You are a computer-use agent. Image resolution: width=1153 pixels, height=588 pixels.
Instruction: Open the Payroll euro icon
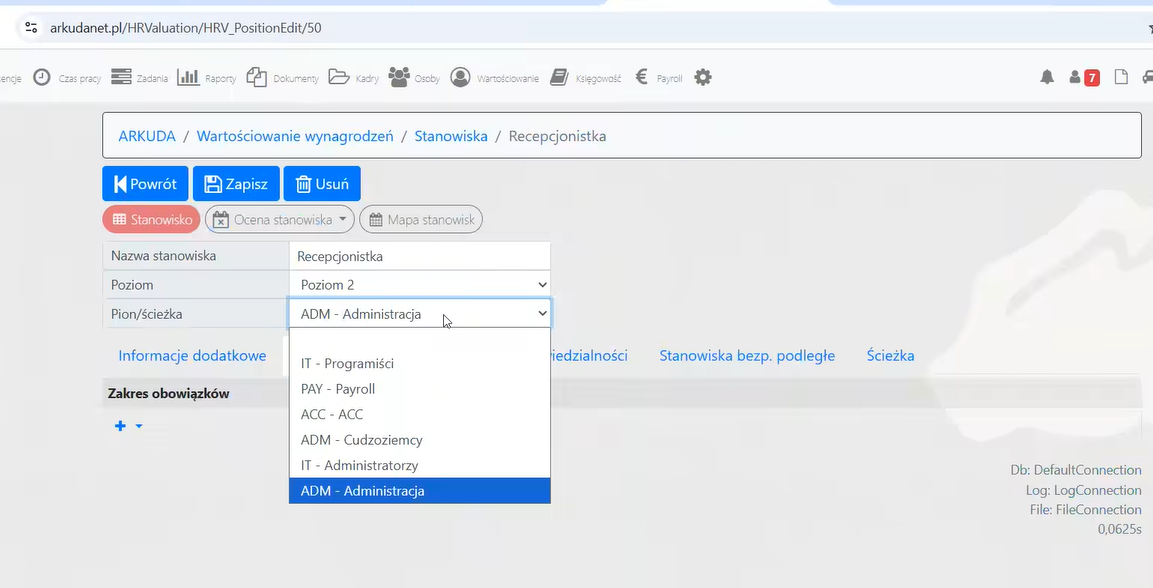point(642,77)
